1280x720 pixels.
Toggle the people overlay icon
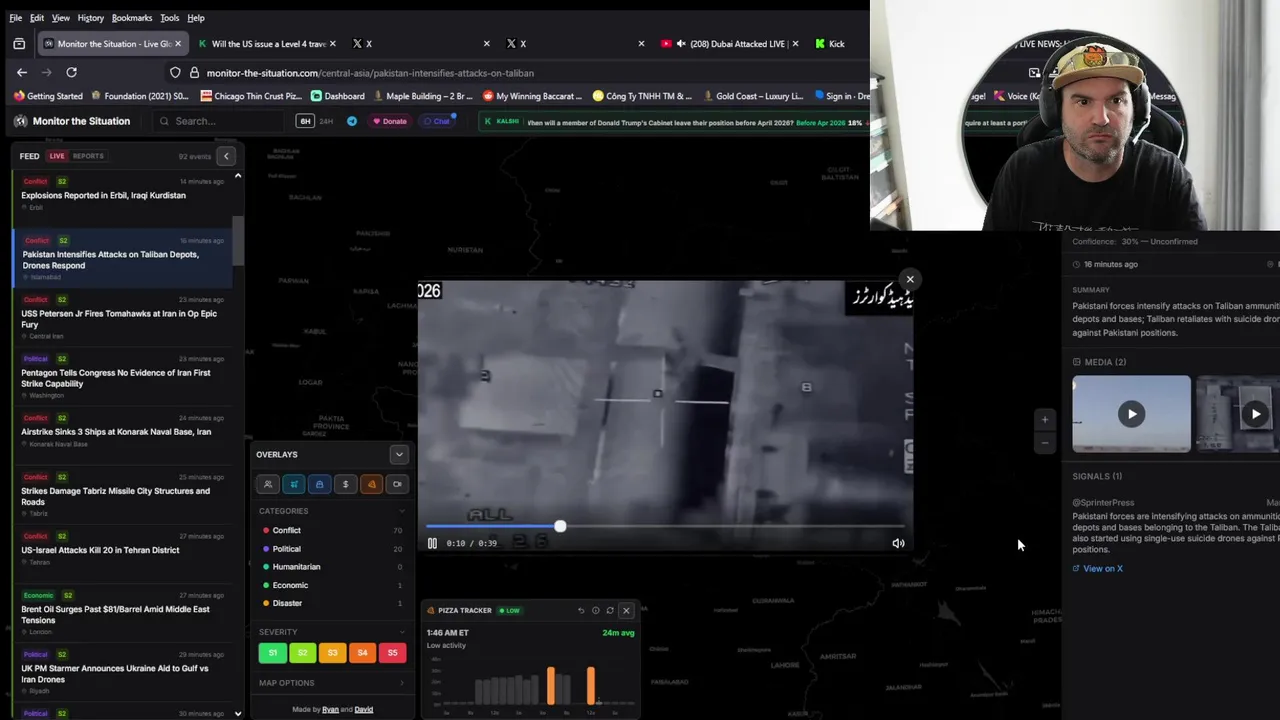268,484
